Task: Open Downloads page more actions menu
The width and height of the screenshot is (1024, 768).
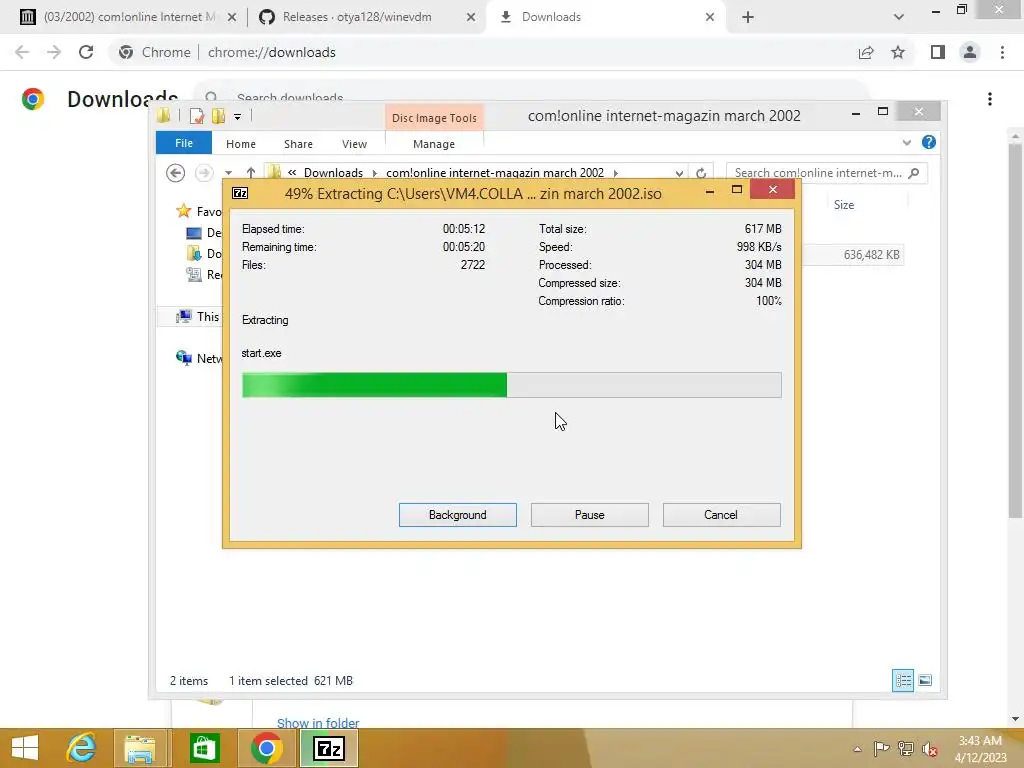Action: point(990,99)
